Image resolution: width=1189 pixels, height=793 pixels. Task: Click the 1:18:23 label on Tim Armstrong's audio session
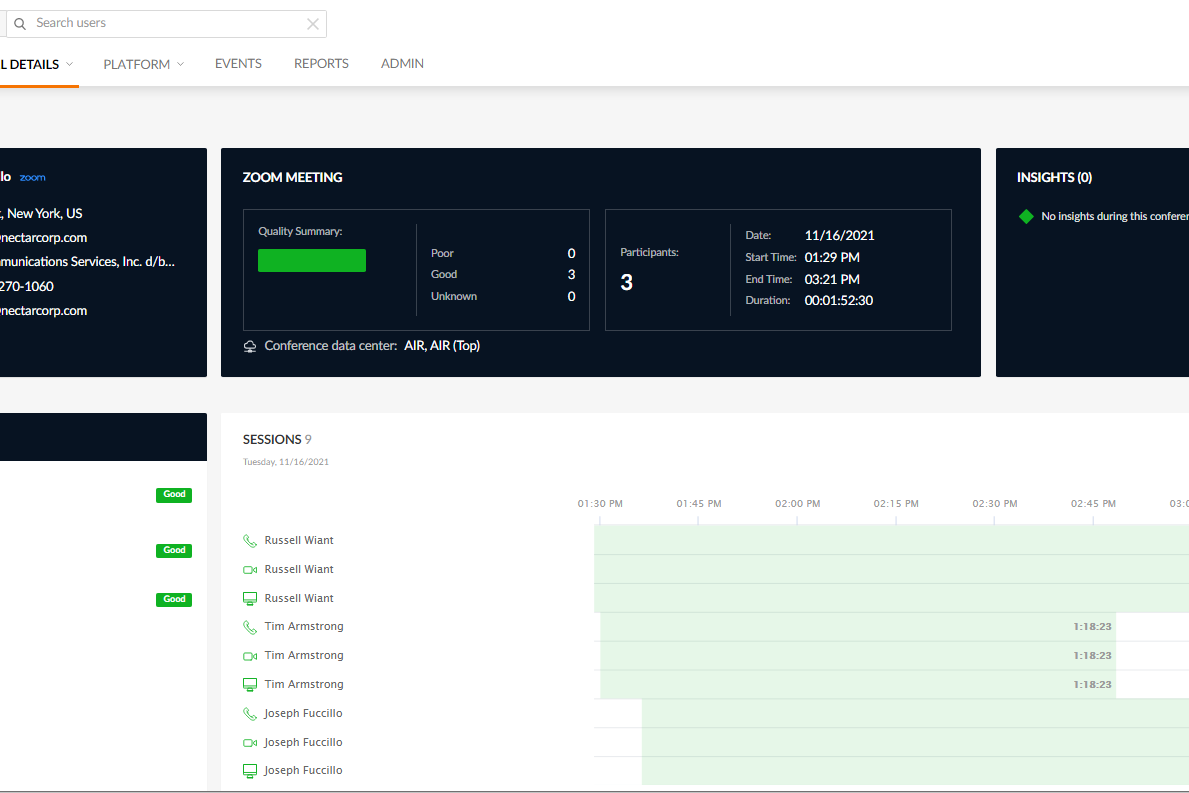click(x=1092, y=627)
